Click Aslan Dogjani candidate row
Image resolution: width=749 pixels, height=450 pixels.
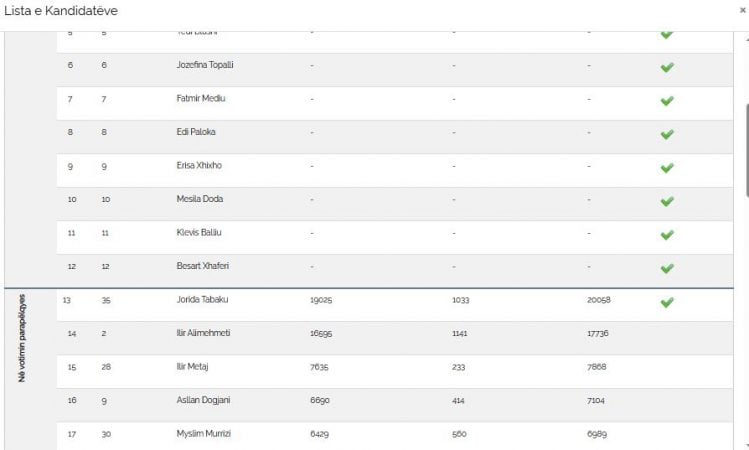[199, 400]
